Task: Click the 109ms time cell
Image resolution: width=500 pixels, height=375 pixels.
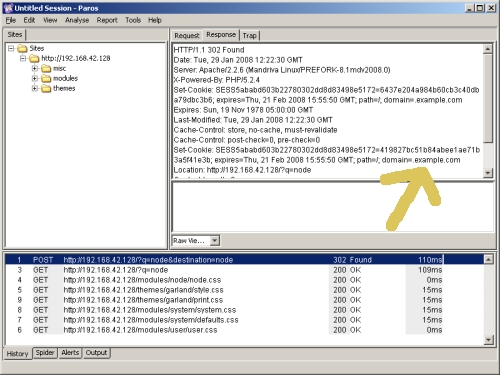Action: (x=430, y=270)
